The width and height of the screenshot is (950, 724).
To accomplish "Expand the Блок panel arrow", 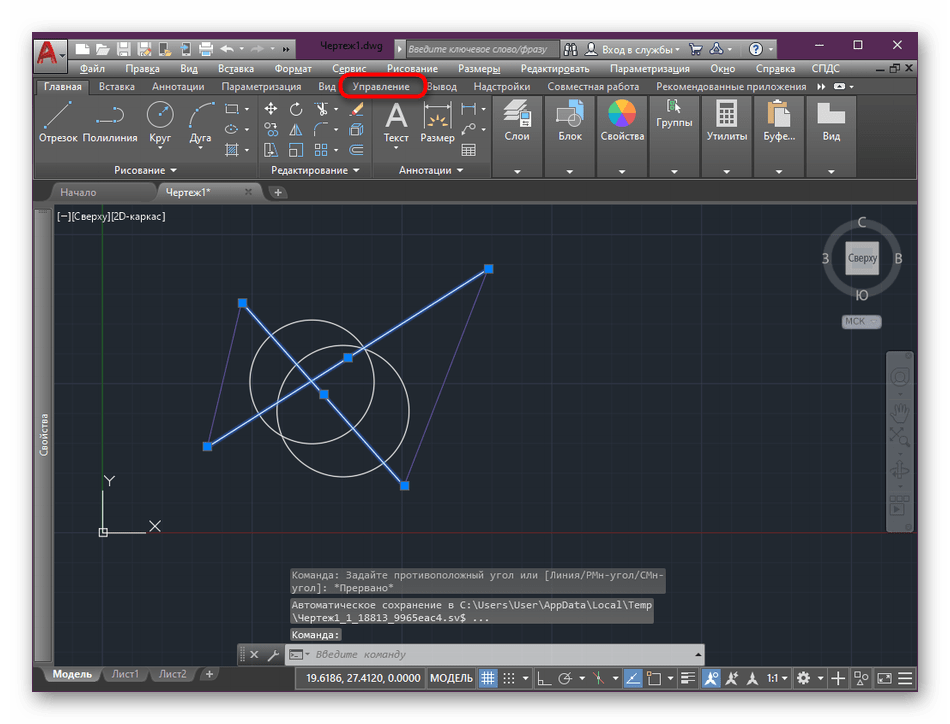I will click(x=570, y=172).
